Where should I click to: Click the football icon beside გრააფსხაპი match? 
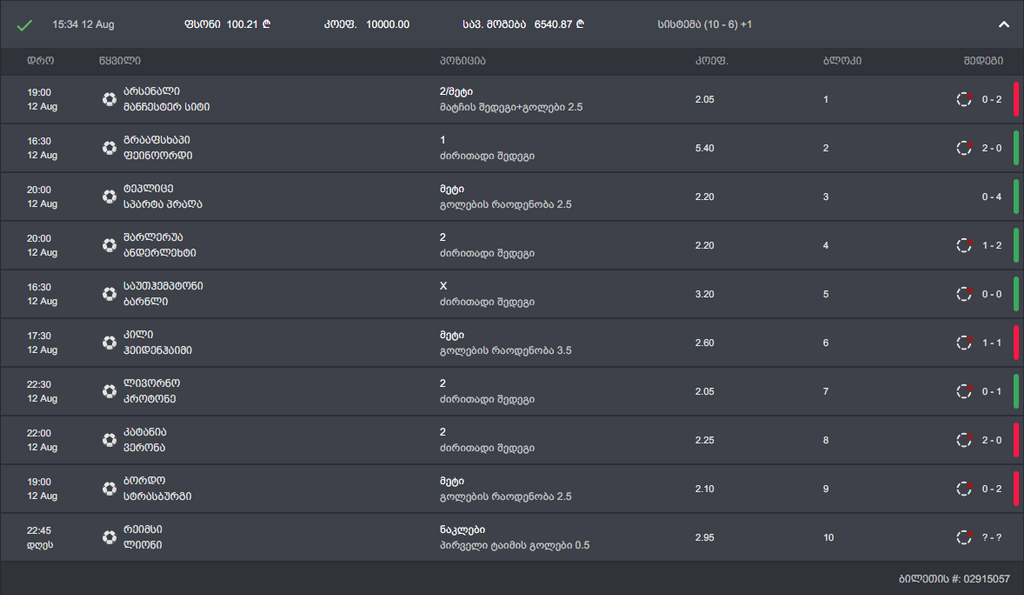pos(109,148)
